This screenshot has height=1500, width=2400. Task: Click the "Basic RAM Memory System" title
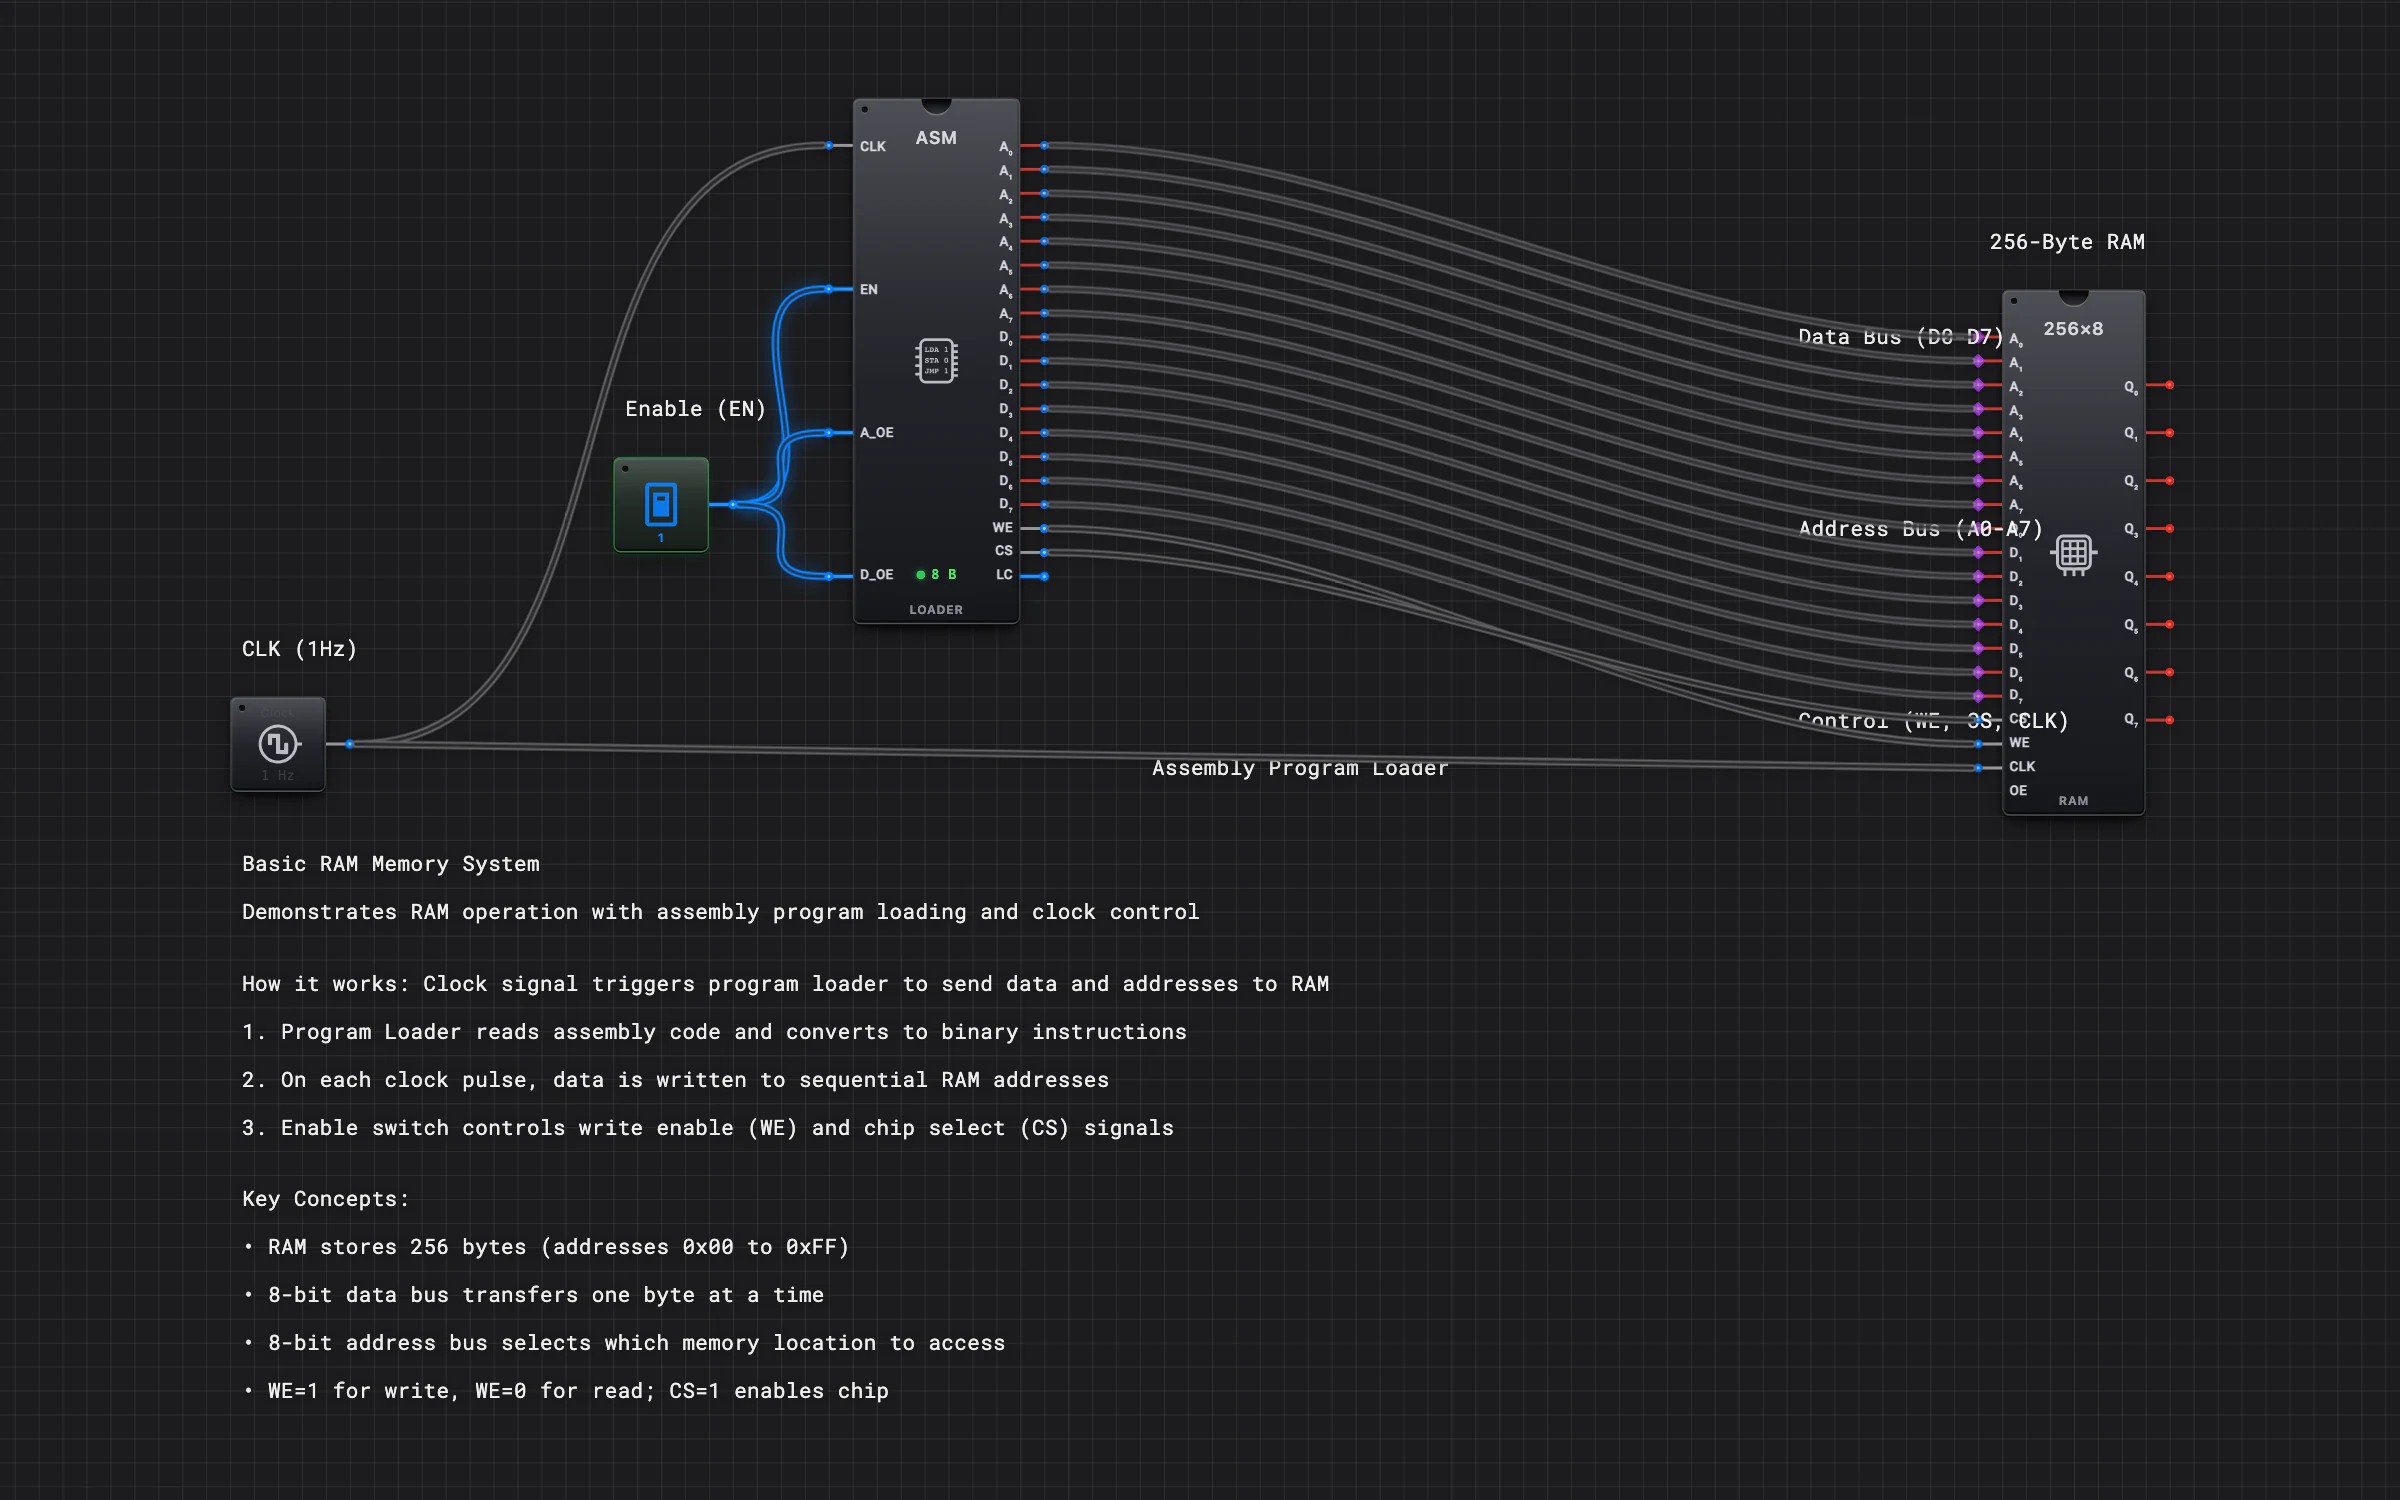coord(391,864)
